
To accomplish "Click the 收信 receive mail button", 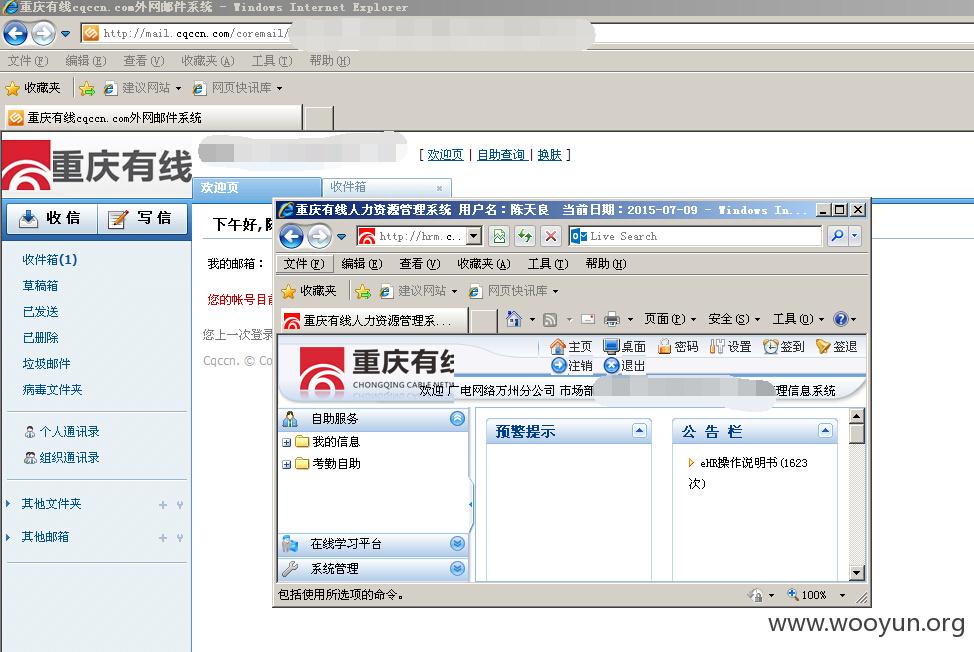I will (52, 218).
